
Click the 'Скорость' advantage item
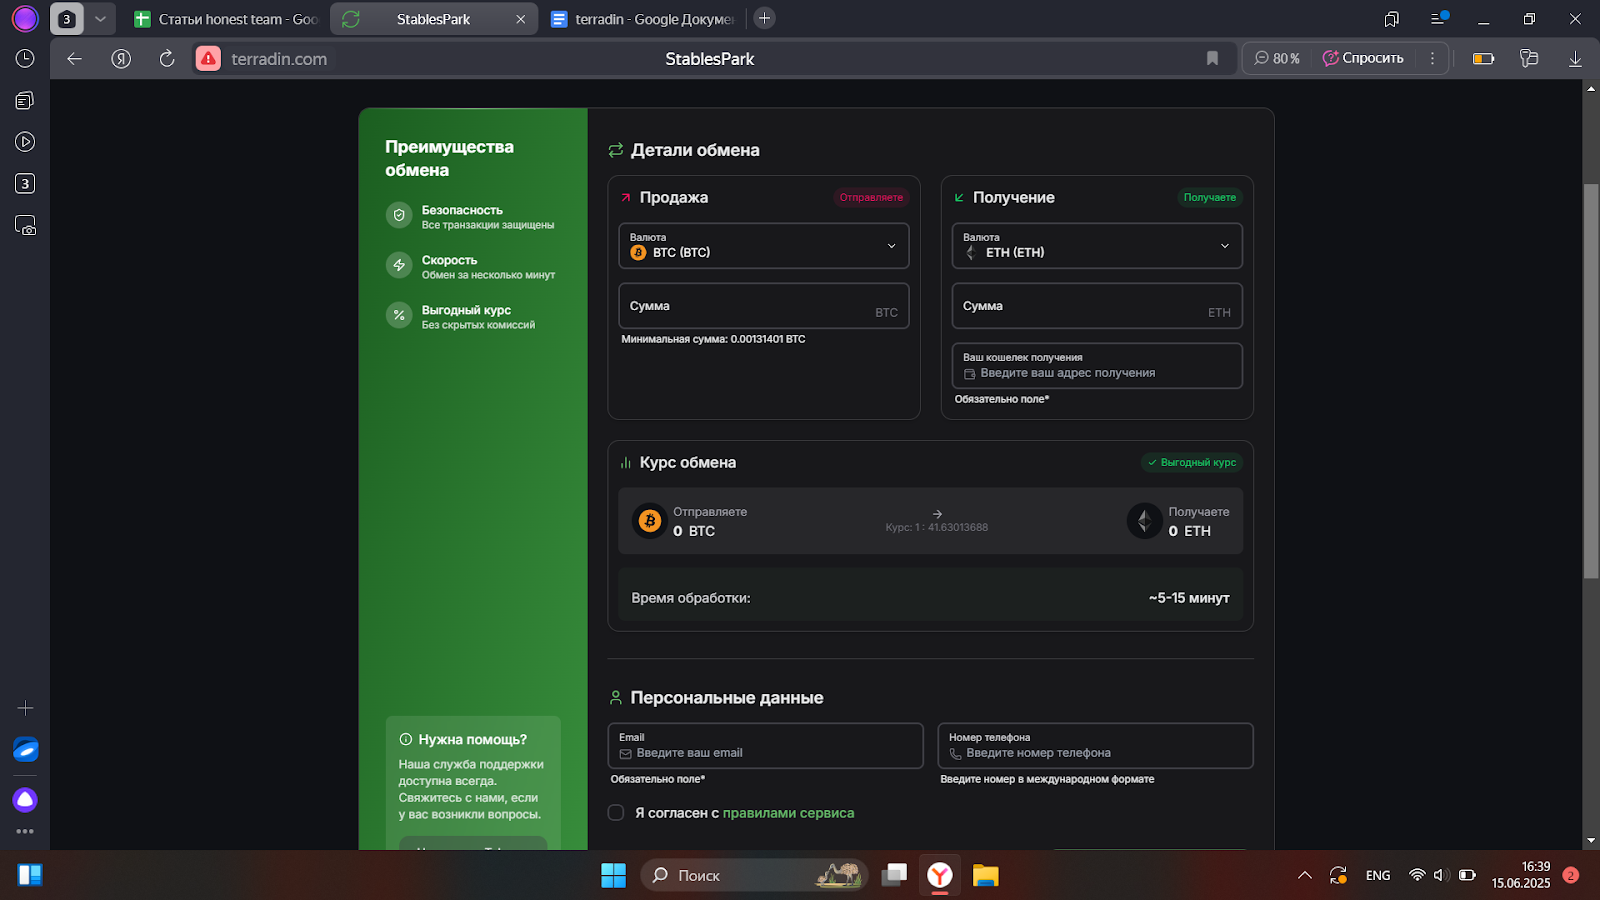click(x=470, y=267)
